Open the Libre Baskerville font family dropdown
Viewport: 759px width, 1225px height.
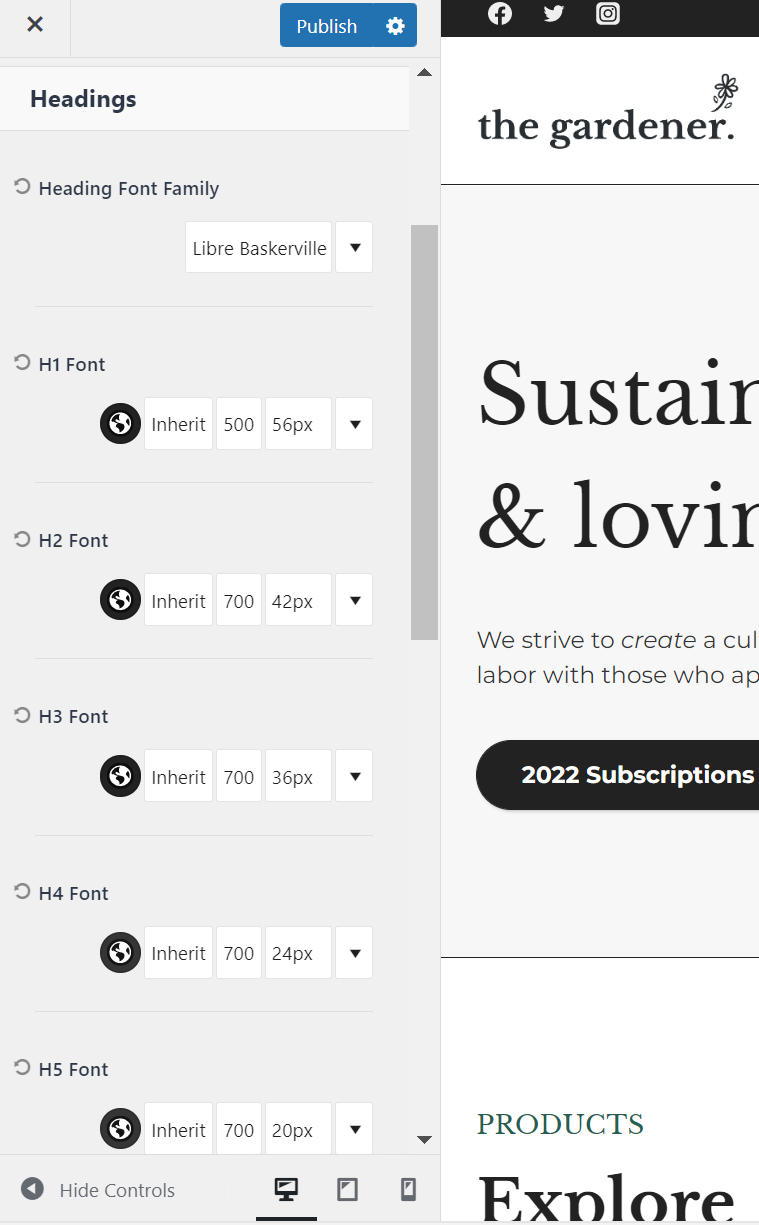click(x=354, y=247)
